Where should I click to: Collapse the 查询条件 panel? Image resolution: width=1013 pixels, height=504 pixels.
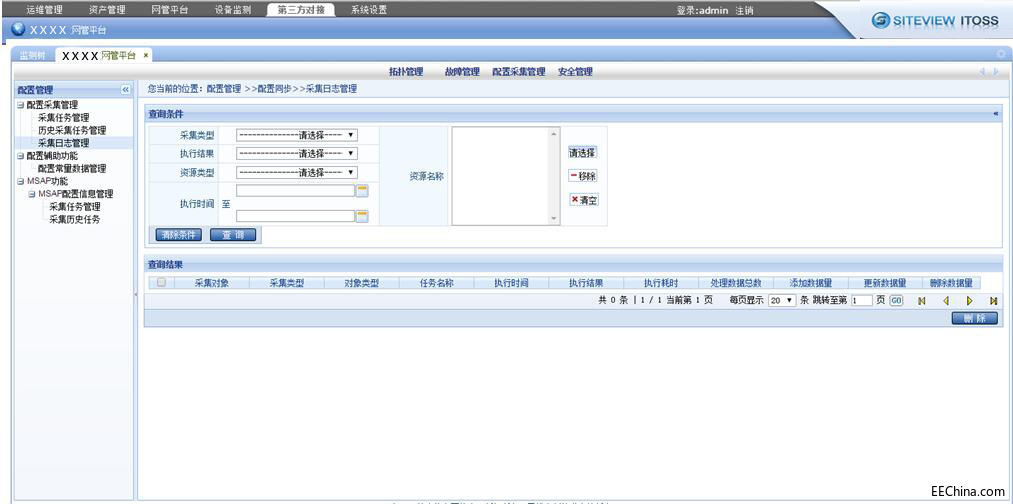[x=996, y=113]
